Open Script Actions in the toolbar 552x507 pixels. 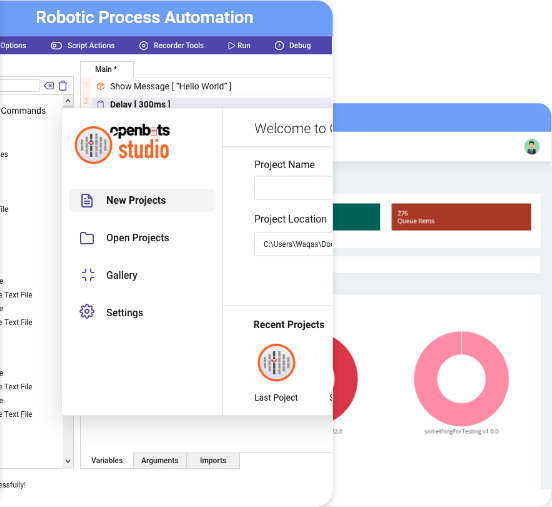83,45
